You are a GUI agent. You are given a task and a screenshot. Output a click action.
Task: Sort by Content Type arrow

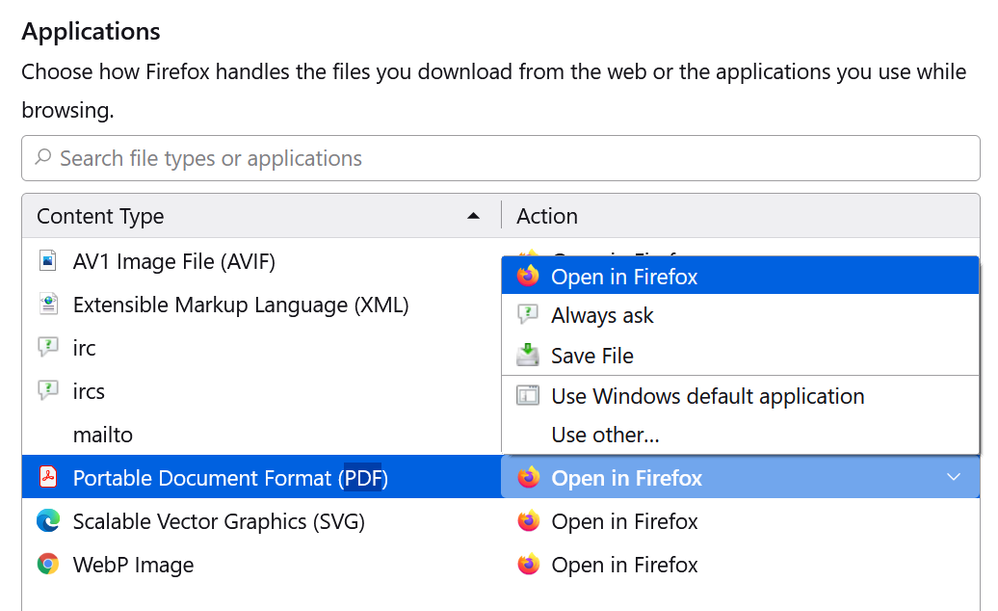tap(474, 216)
